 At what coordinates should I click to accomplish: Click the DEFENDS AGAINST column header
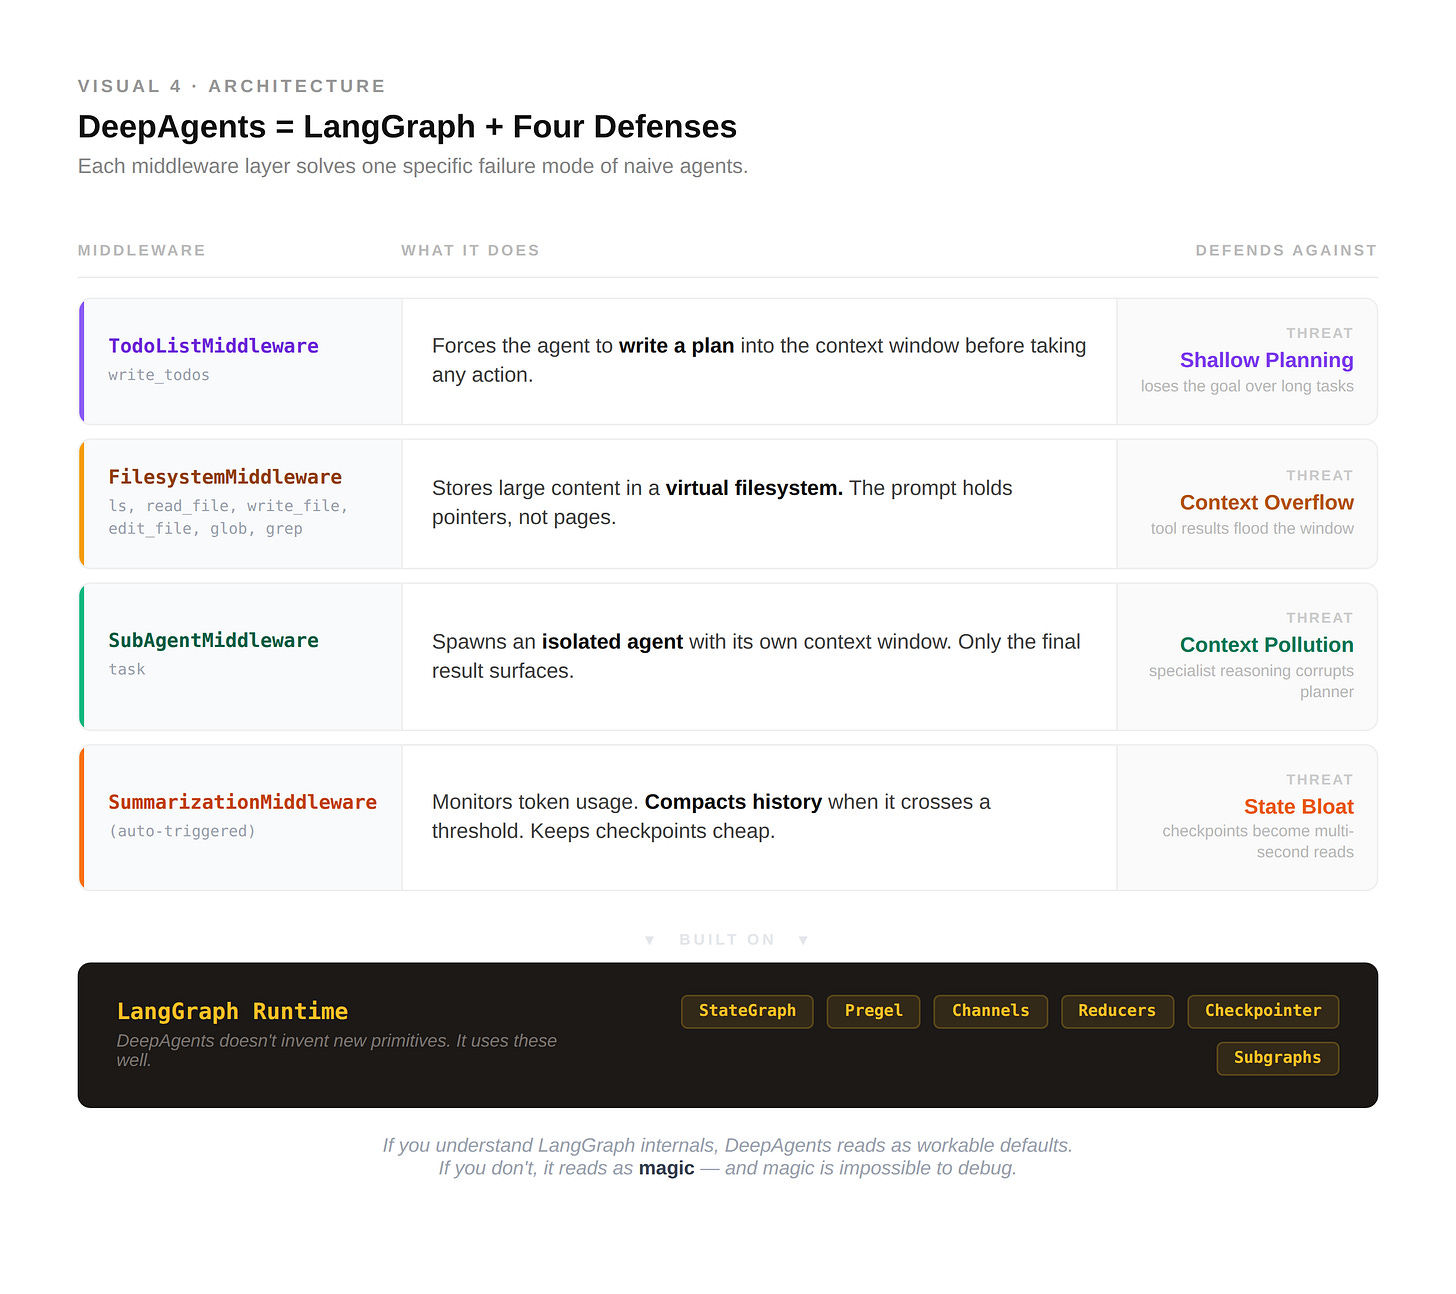coord(1286,251)
